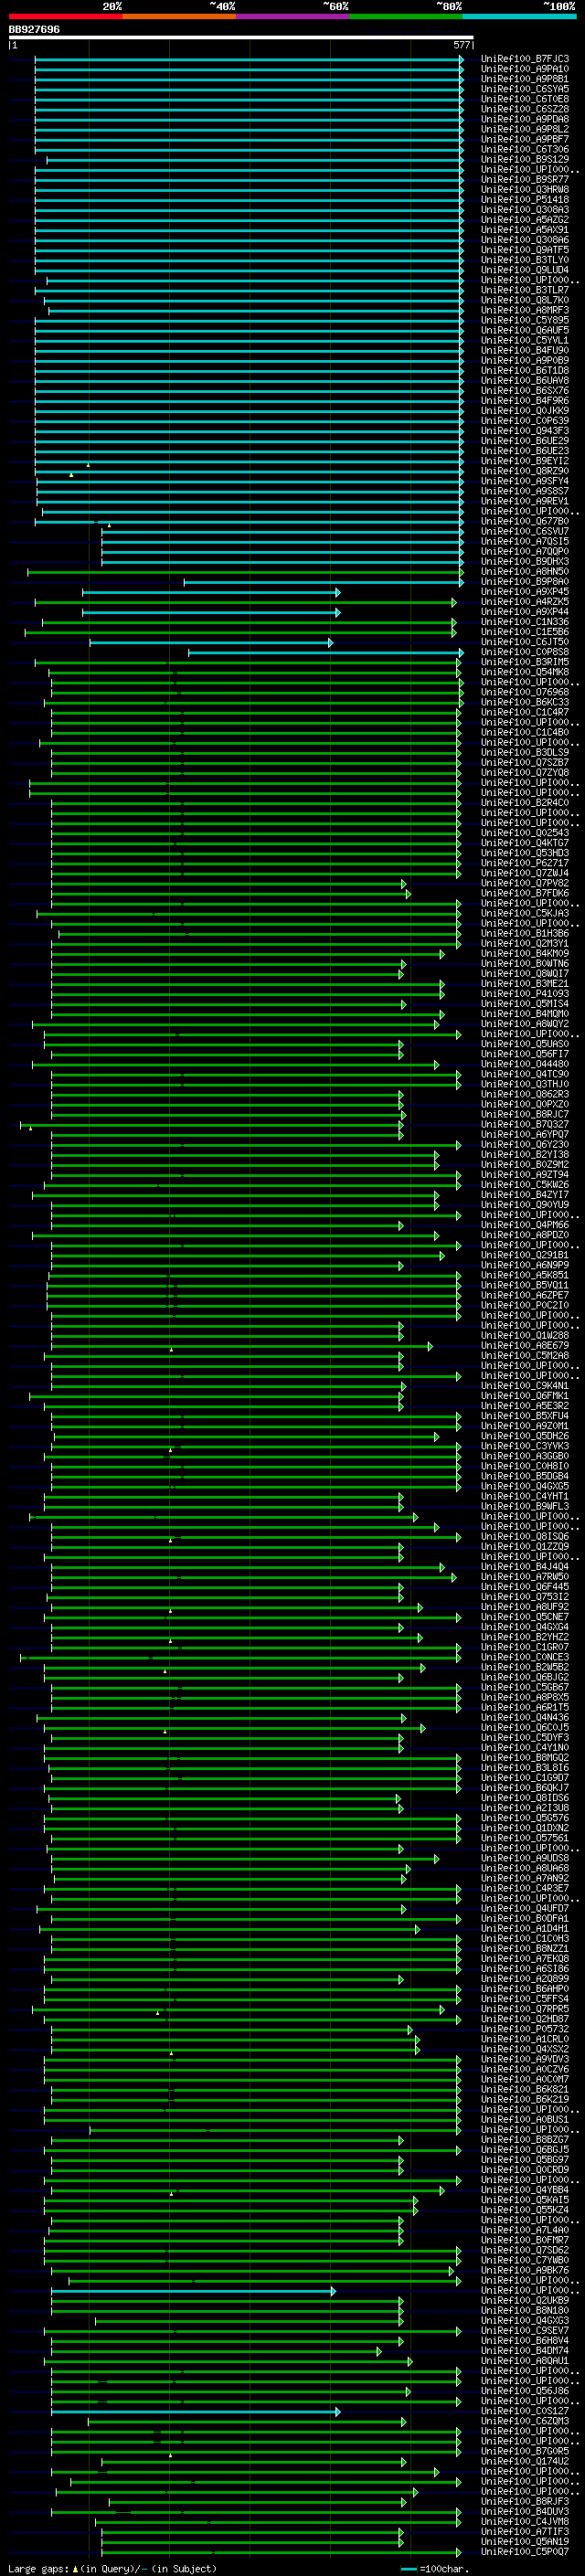
Task: Click the UniRef100_Q02543 label
Action: (x=524, y=833)
